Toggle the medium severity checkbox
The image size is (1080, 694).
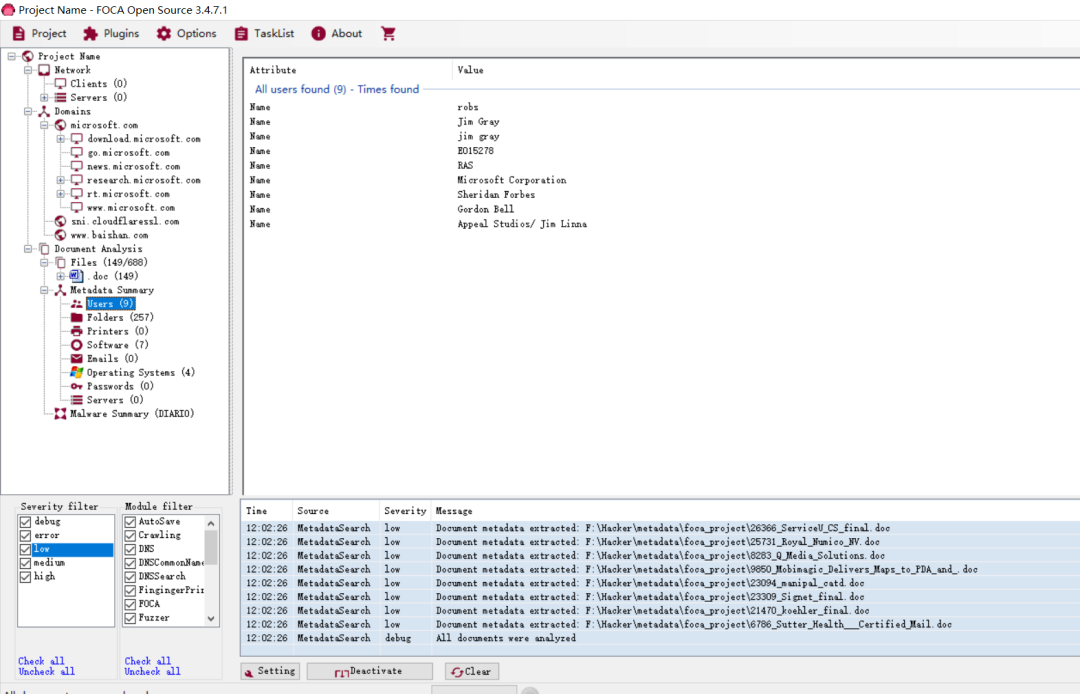(25, 563)
